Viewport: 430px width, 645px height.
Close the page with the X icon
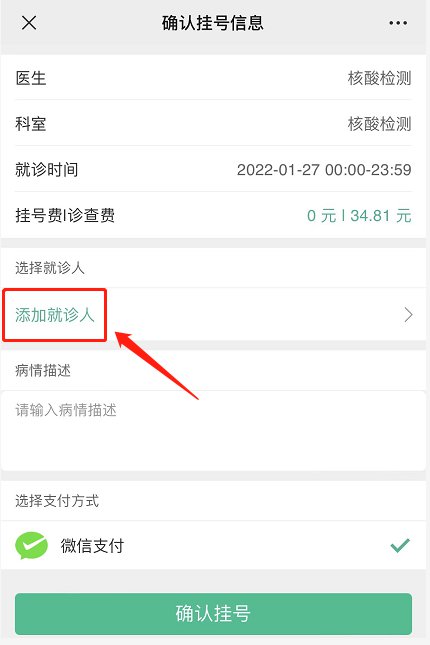pyautogui.click(x=29, y=23)
